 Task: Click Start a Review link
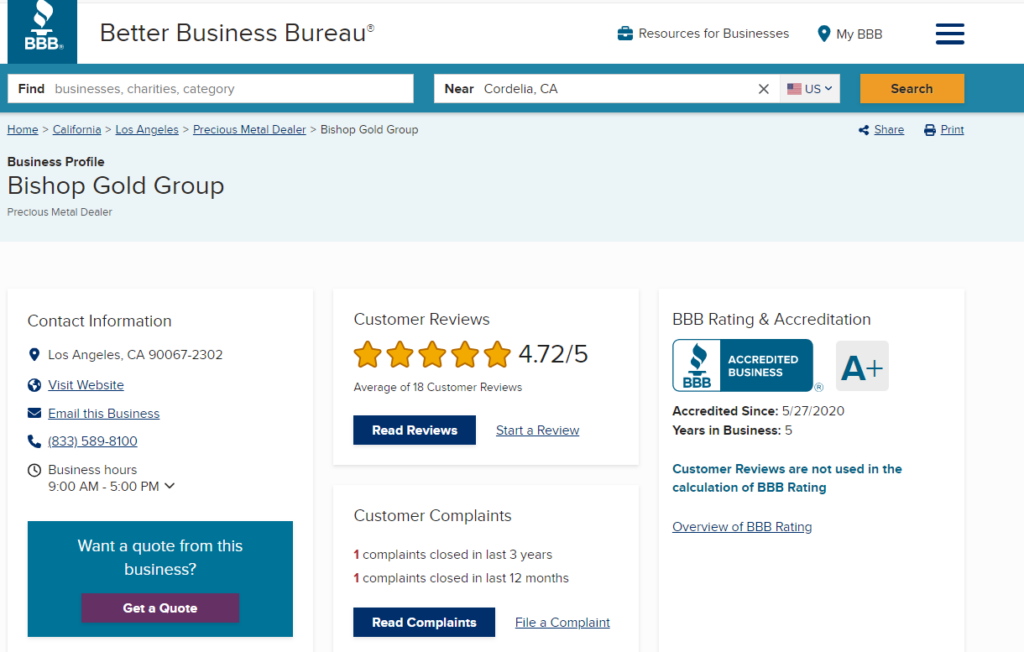pyautogui.click(x=537, y=430)
